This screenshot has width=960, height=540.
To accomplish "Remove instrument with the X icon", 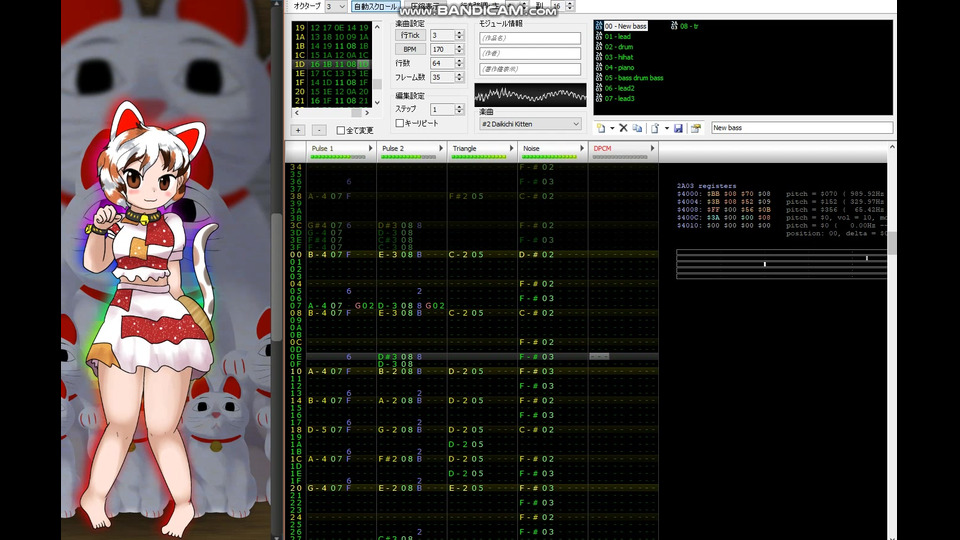I will pyautogui.click(x=623, y=128).
